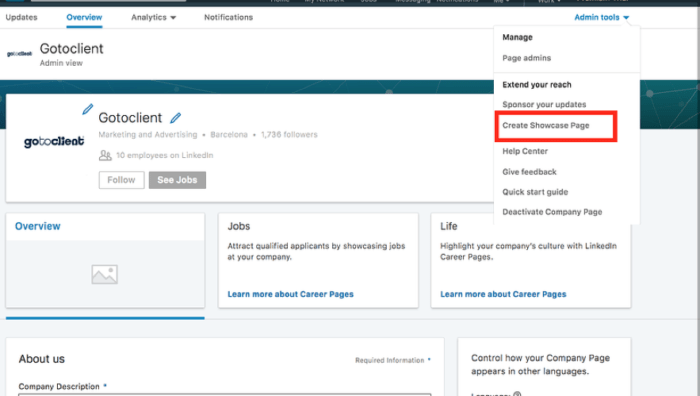Click the Manage section heading

[x=517, y=38]
